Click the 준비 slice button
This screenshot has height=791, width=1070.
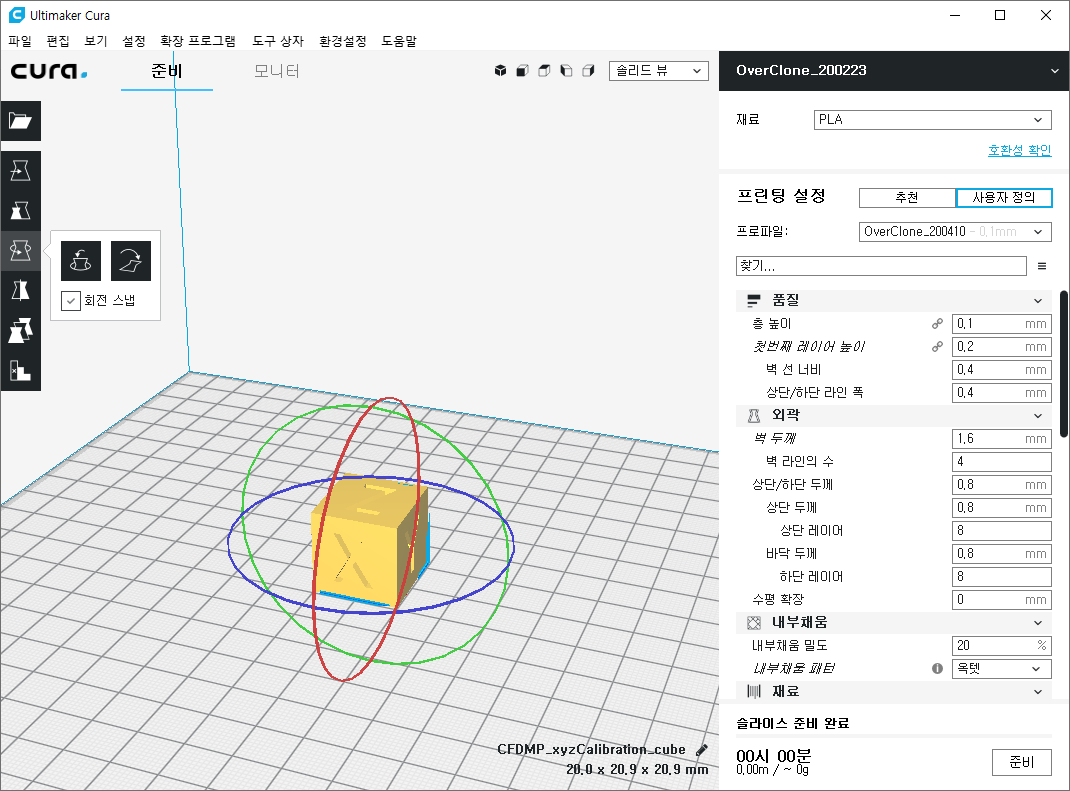click(1022, 762)
